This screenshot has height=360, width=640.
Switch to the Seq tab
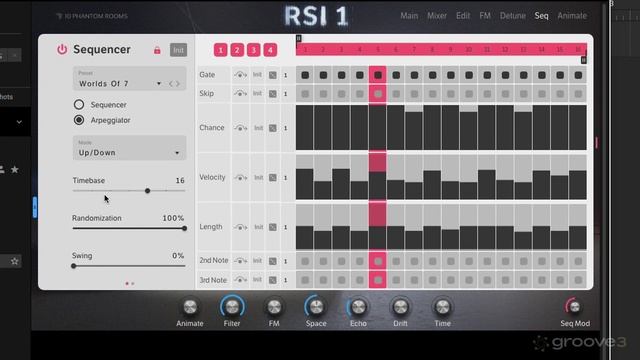click(x=541, y=16)
